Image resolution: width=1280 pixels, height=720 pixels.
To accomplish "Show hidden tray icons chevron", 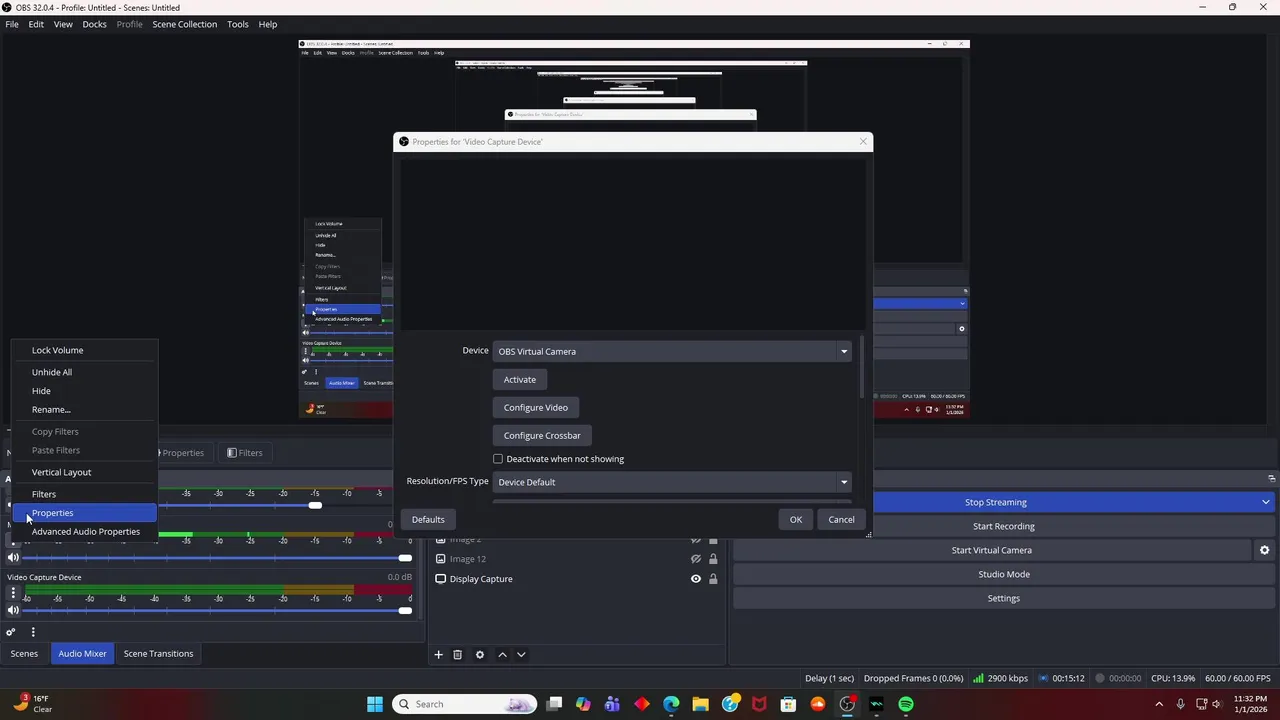I will (x=1159, y=704).
